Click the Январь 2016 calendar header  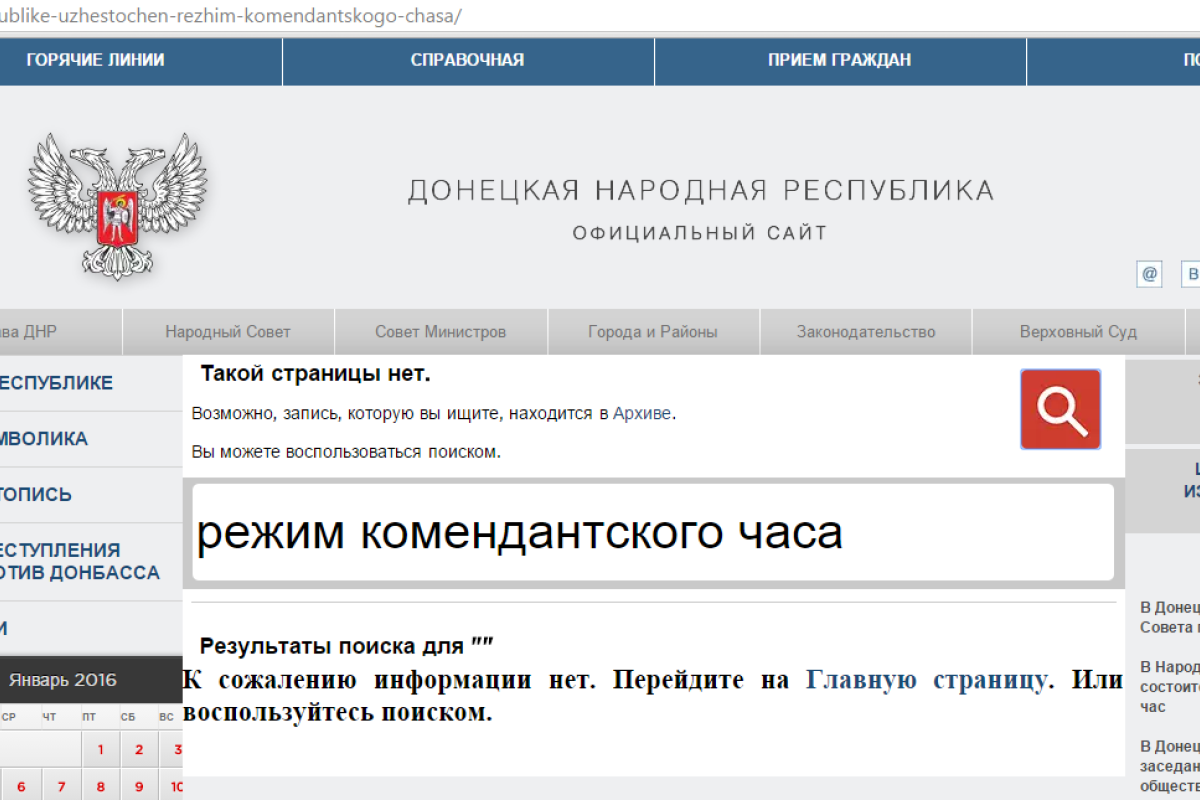[63, 680]
